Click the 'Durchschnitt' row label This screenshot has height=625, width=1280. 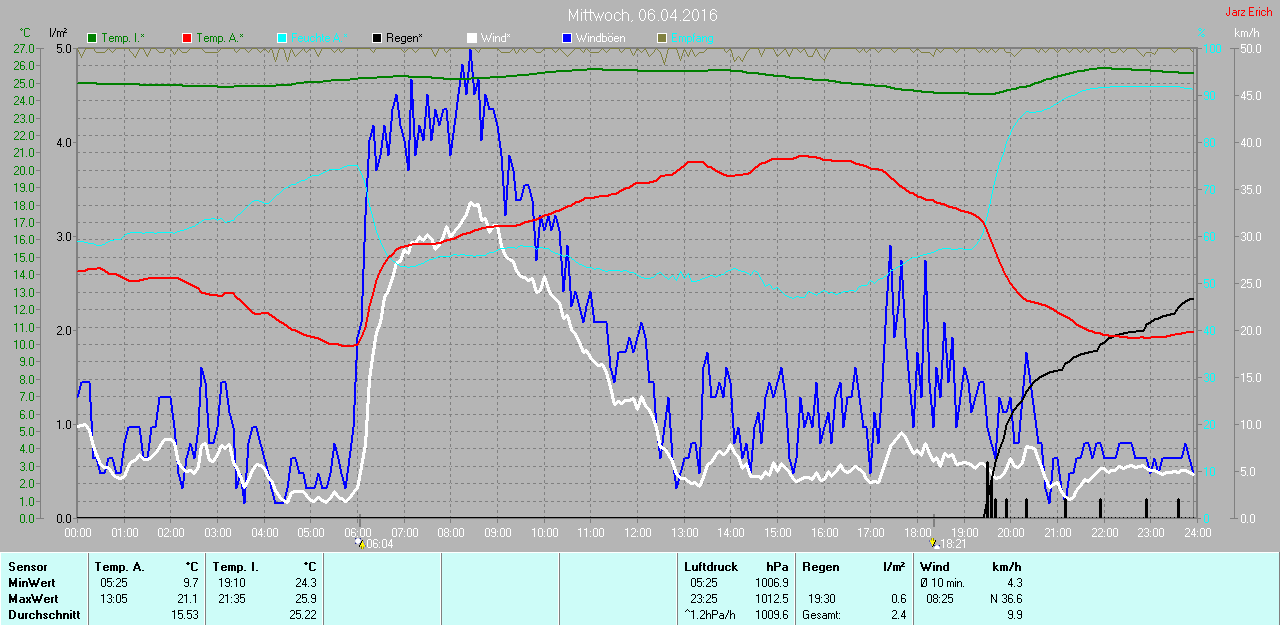coord(44,615)
